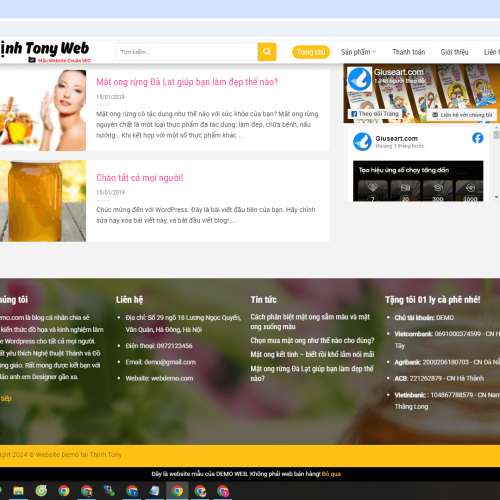Click the 15/01/2019 date of the Đà Lạt post

[x=110, y=97]
